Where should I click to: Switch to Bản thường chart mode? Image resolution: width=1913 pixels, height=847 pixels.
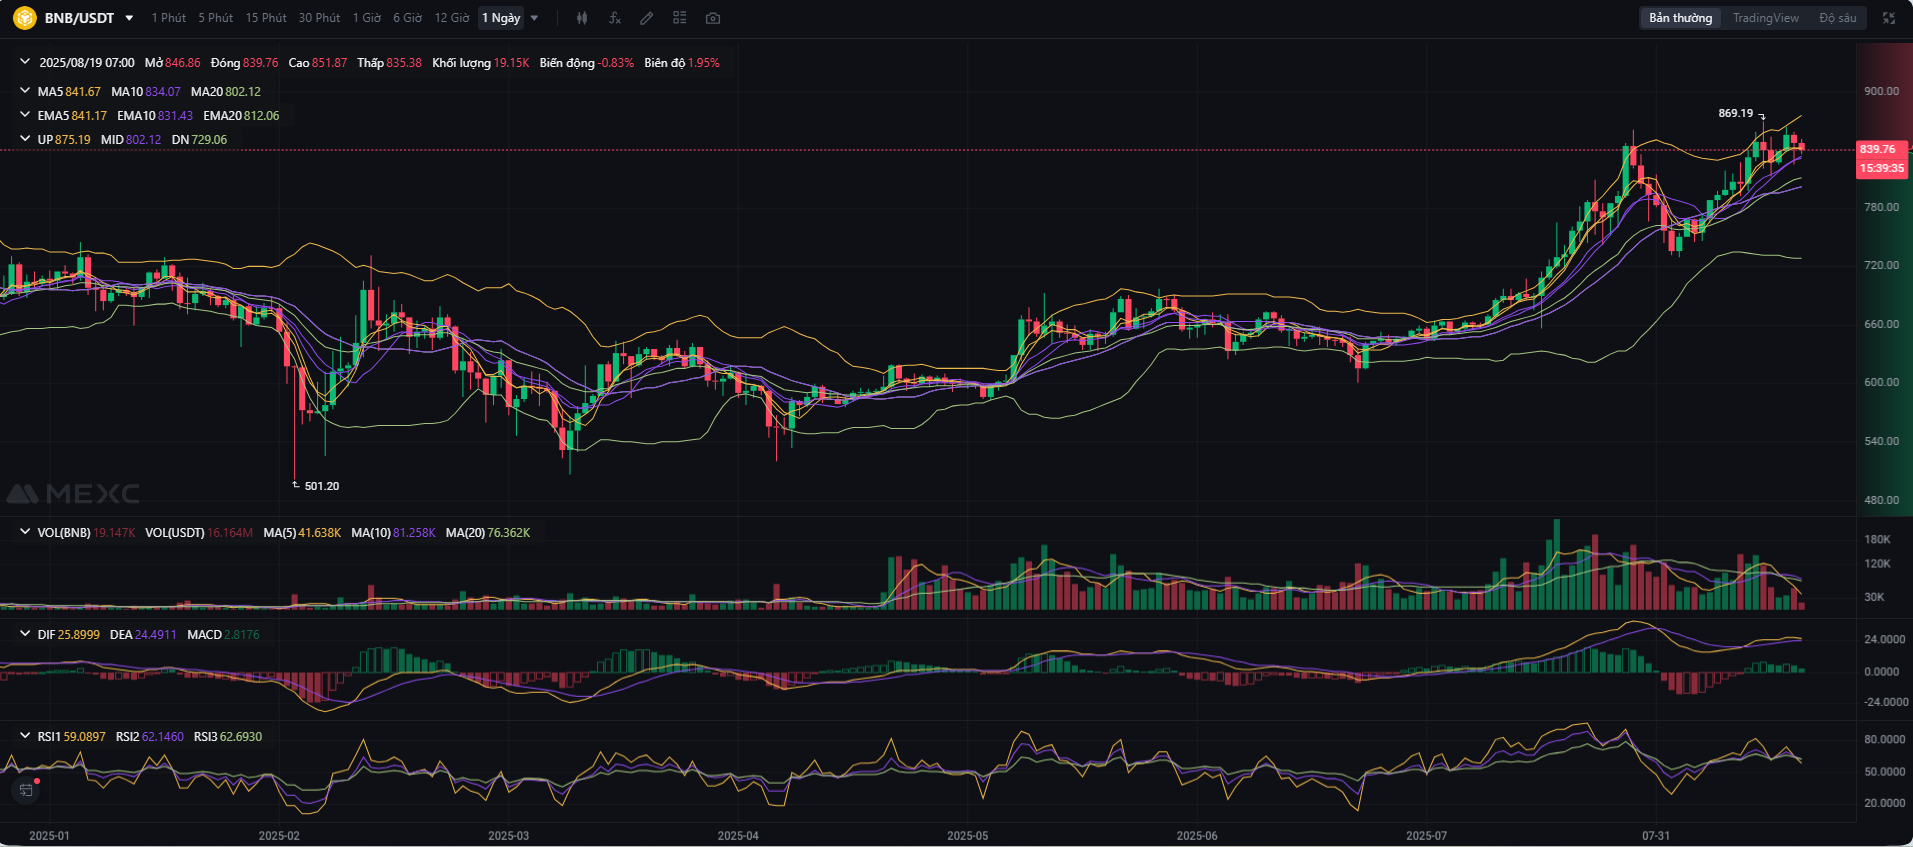[1680, 18]
